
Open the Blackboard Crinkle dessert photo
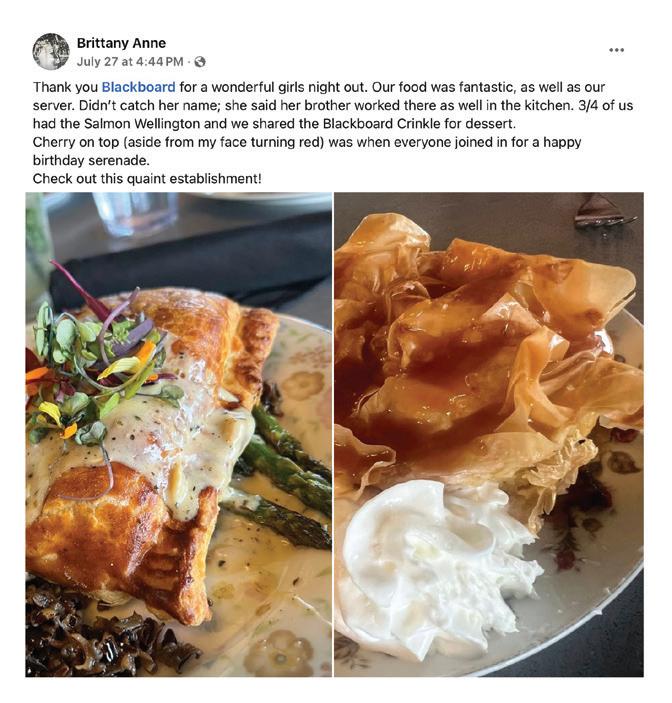(x=489, y=434)
